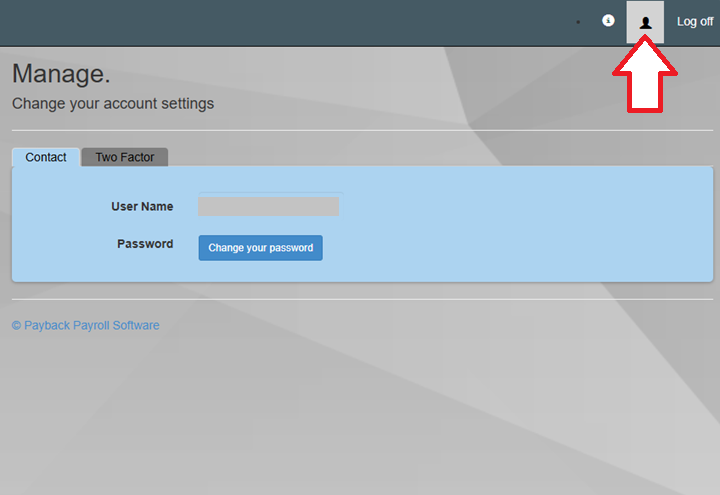Click the copyright symbol in footer
Viewport: 720px width, 495px height.
pyautogui.click(x=16, y=325)
